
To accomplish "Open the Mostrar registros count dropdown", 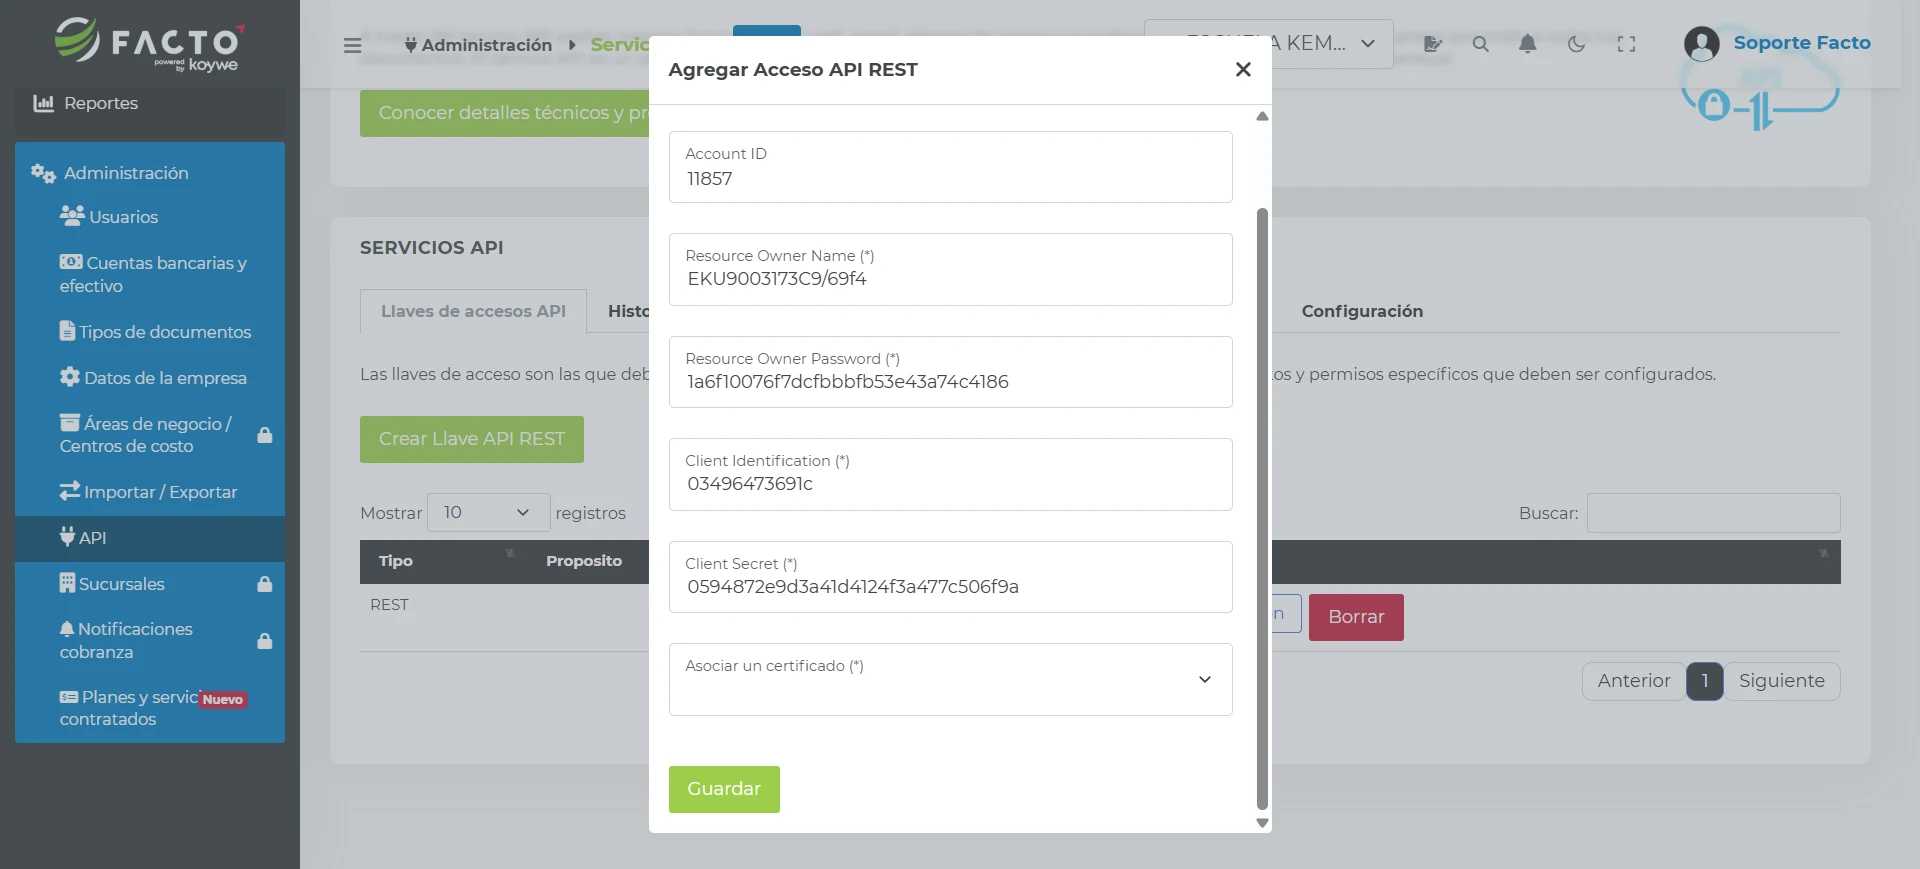I will (x=489, y=513).
